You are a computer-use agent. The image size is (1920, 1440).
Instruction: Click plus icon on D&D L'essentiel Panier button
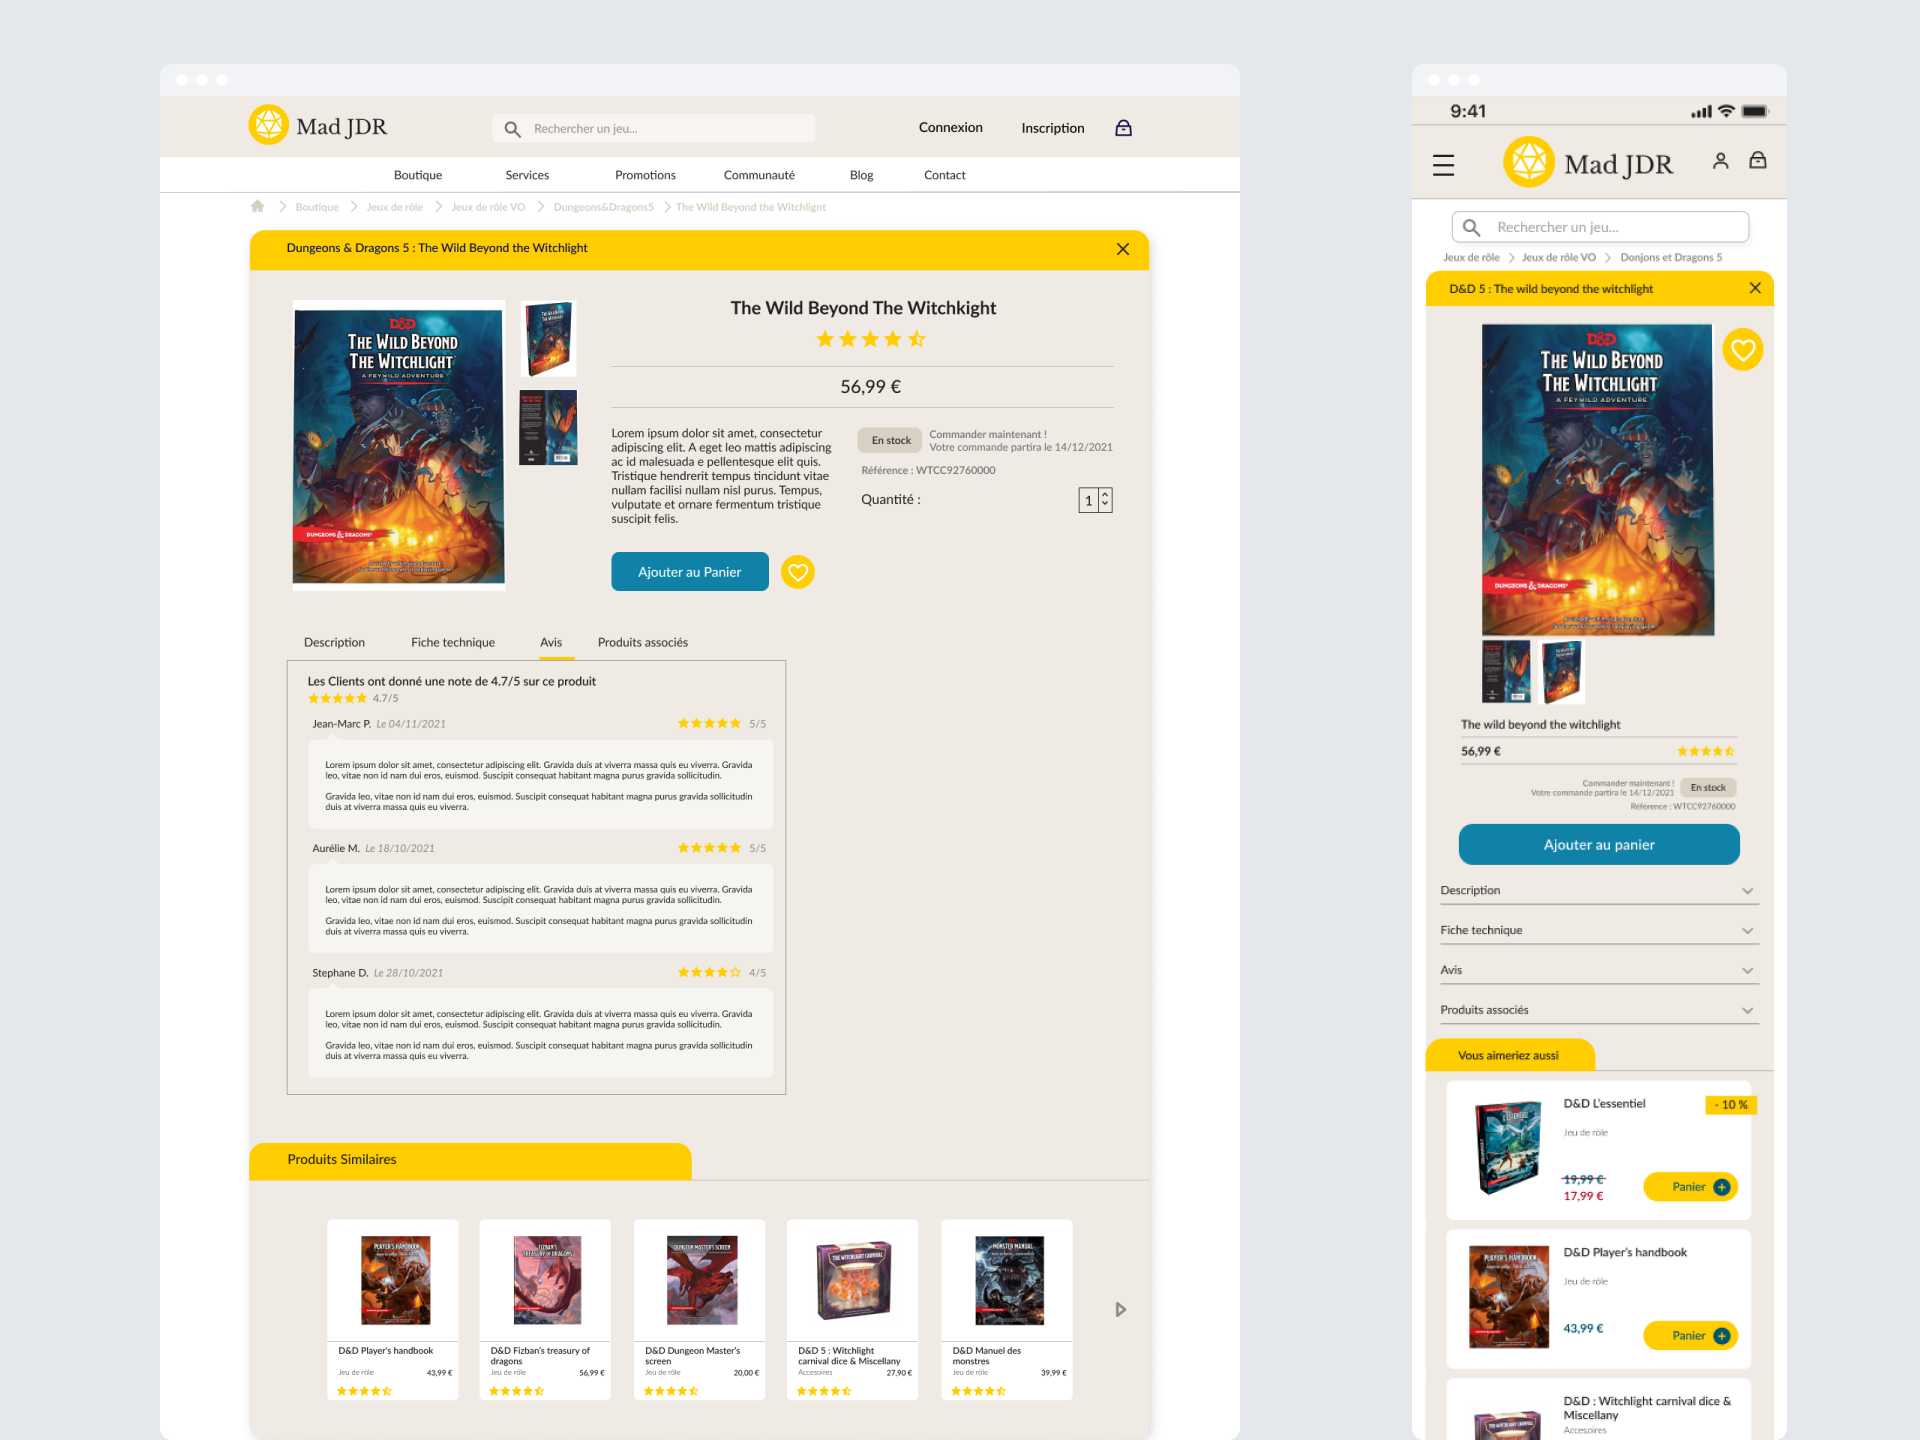pos(1721,1187)
